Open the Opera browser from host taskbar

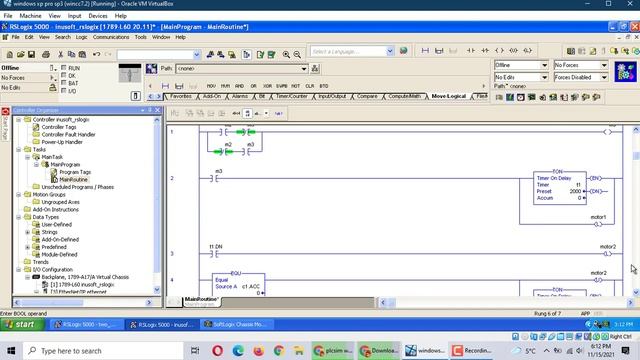point(218,351)
